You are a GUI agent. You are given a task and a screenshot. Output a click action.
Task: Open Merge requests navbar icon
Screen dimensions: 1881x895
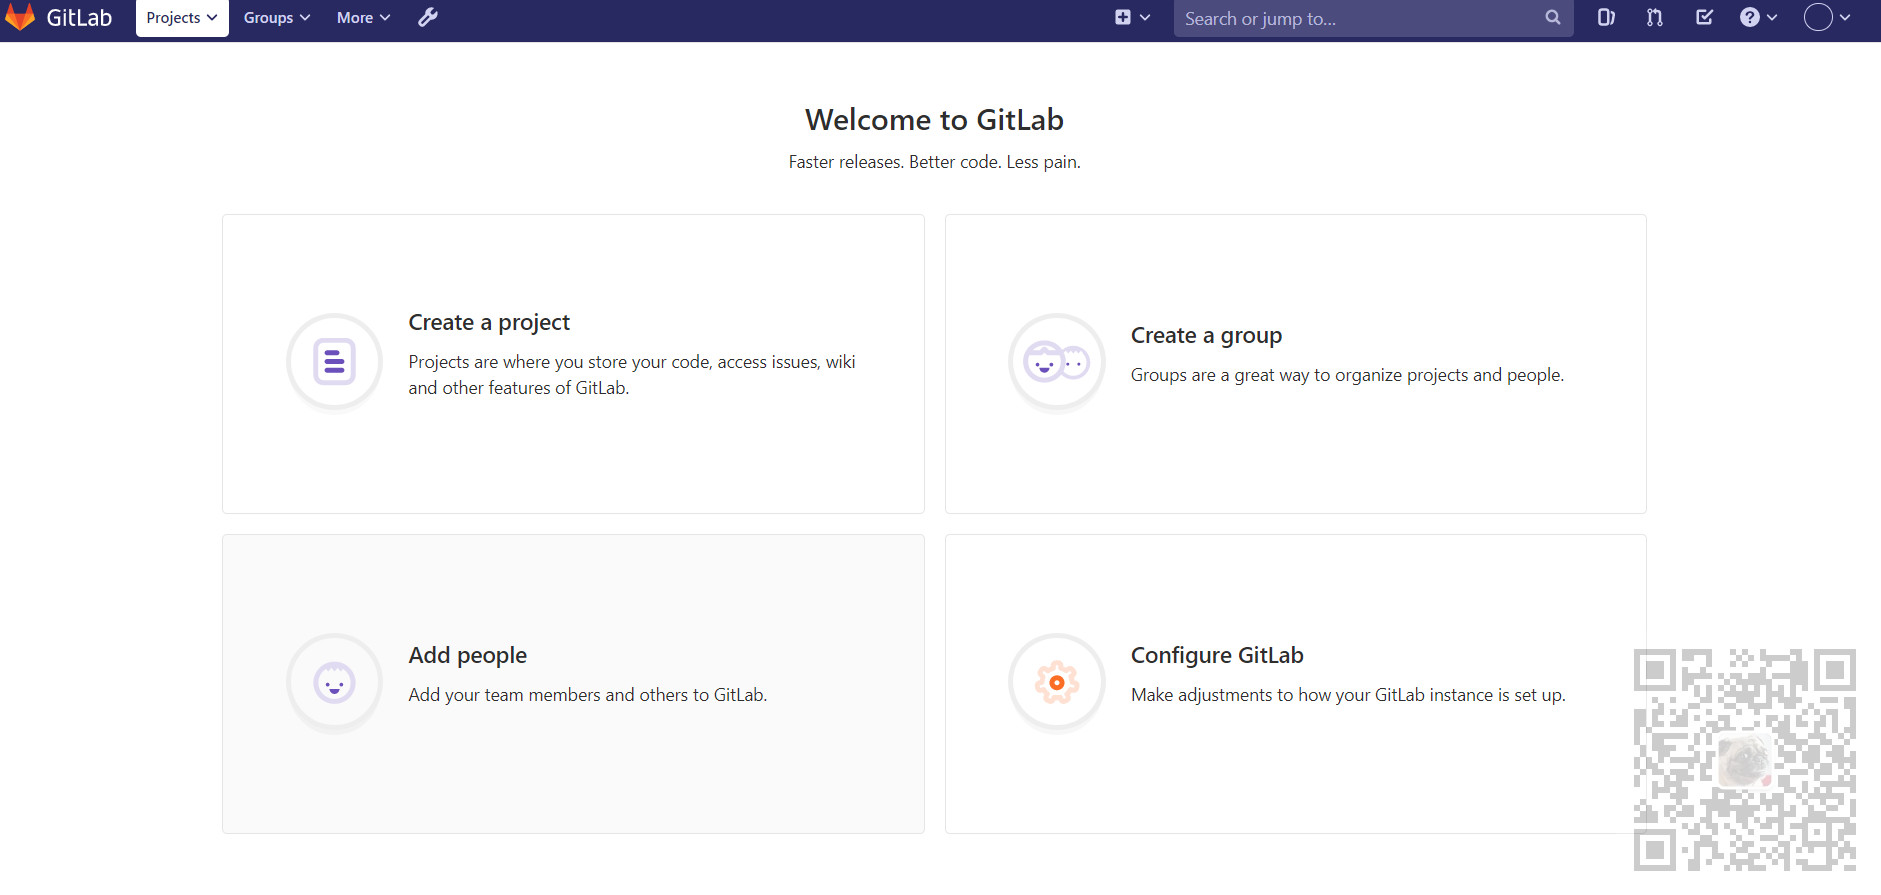[x=1655, y=18]
